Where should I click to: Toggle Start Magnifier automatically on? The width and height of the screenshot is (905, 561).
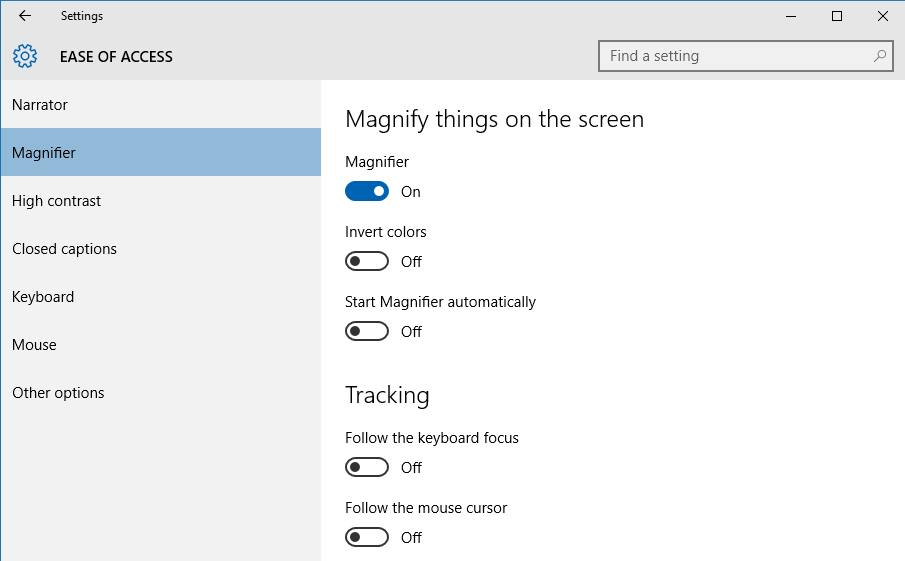(367, 331)
